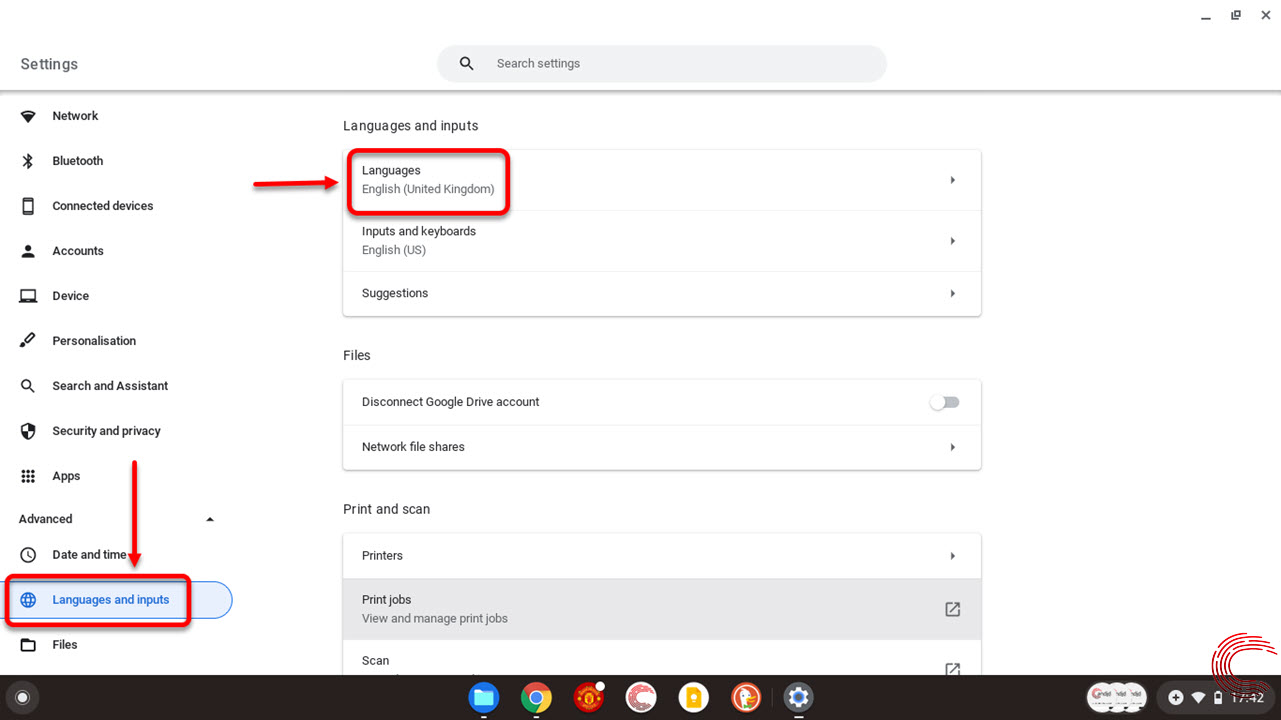Image resolution: width=1281 pixels, height=720 pixels.
Task: Open the Files section in sidebar
Action: pyautogui.click(x=65, y=644)
